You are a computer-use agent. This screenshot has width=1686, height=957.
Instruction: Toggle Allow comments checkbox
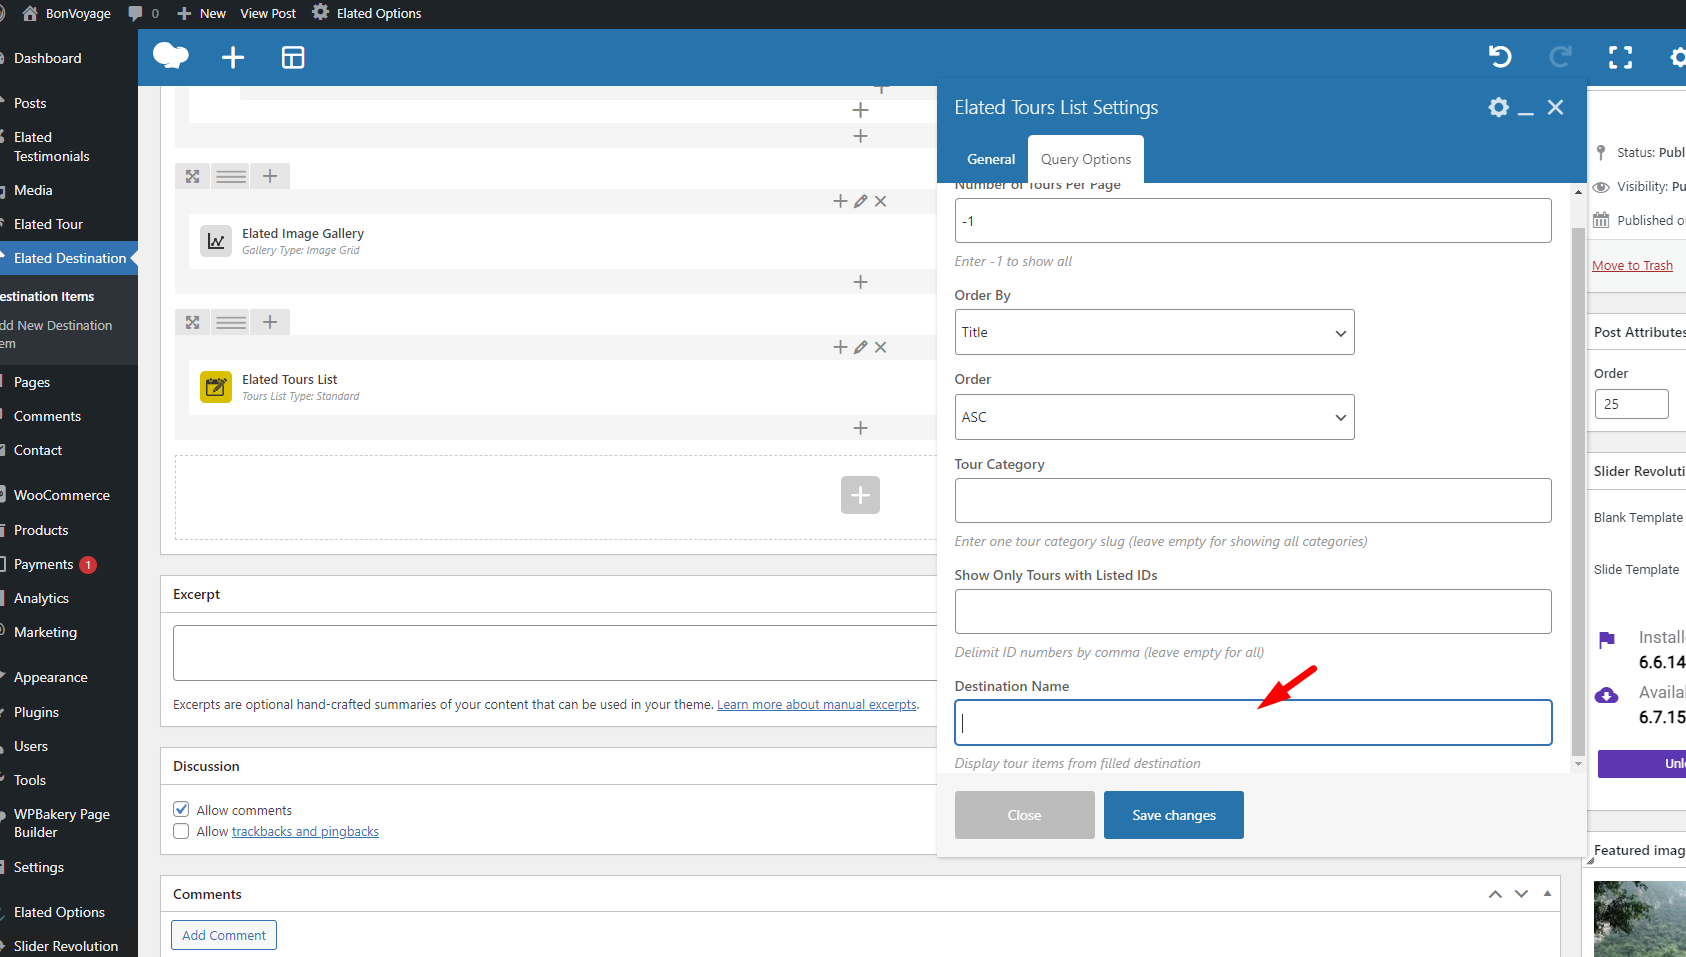(181, 809)
